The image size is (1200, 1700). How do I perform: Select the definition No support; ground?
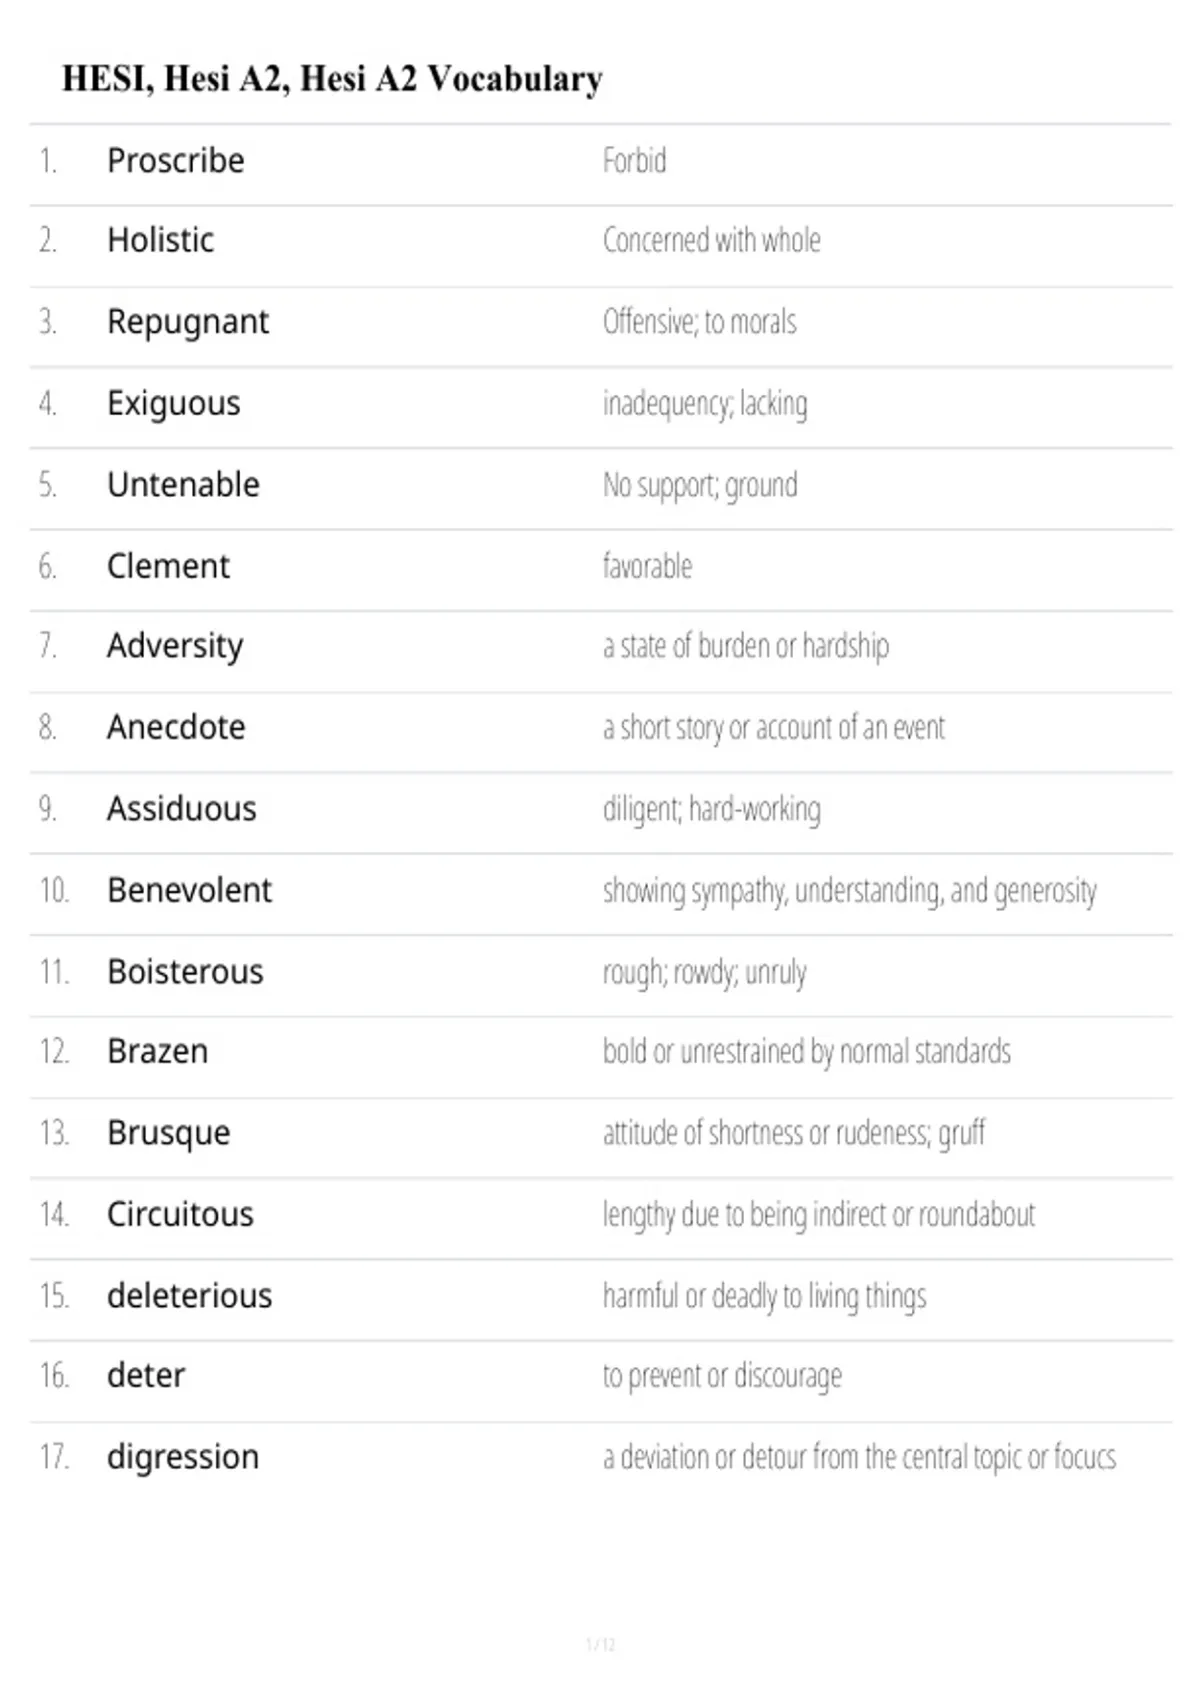(700, 486)
